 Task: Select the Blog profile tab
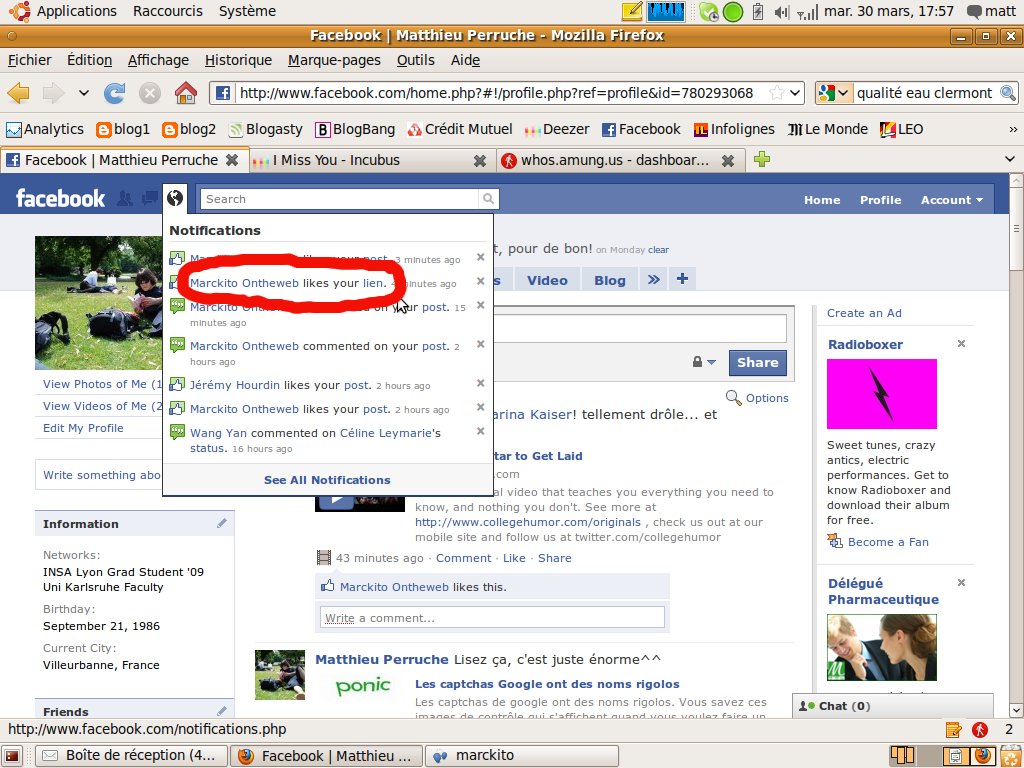pos(610,280)
